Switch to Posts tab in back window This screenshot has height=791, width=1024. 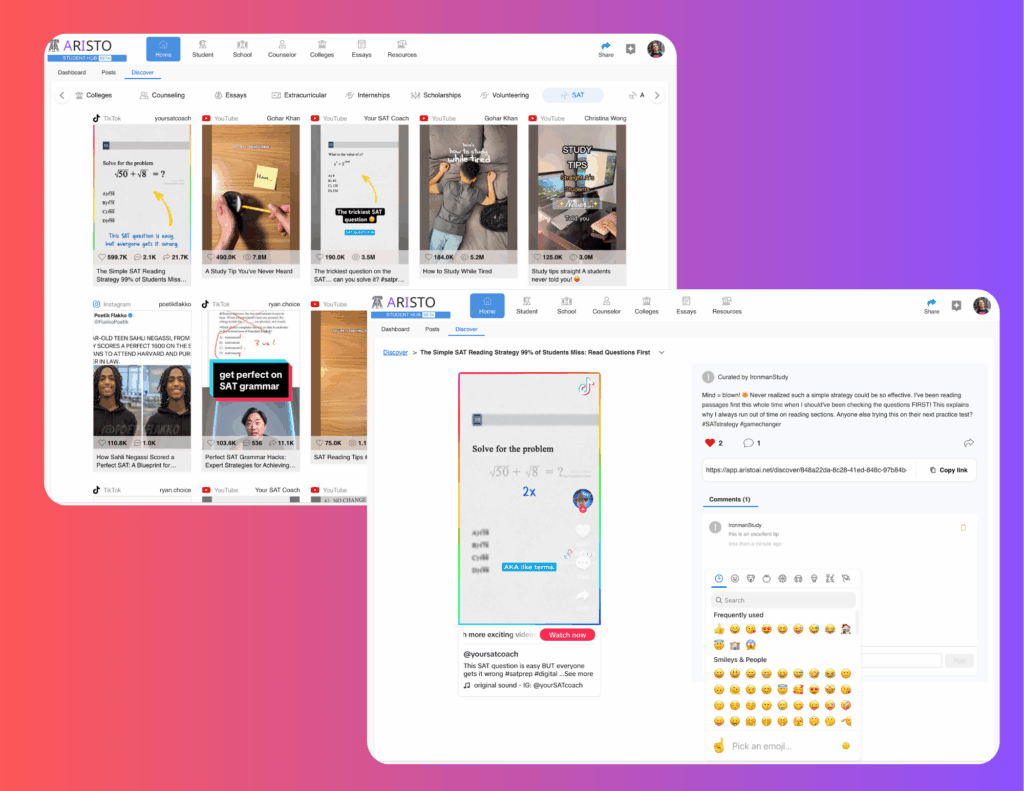point(108,73)
